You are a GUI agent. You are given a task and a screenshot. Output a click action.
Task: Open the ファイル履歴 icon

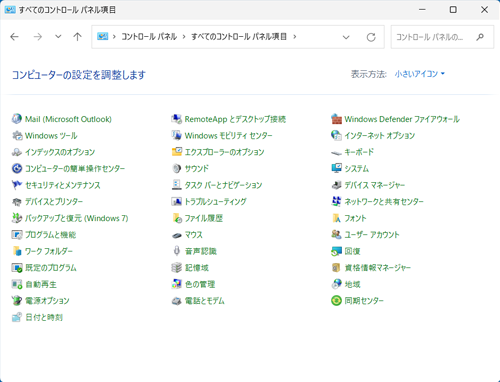click(176, 218)
